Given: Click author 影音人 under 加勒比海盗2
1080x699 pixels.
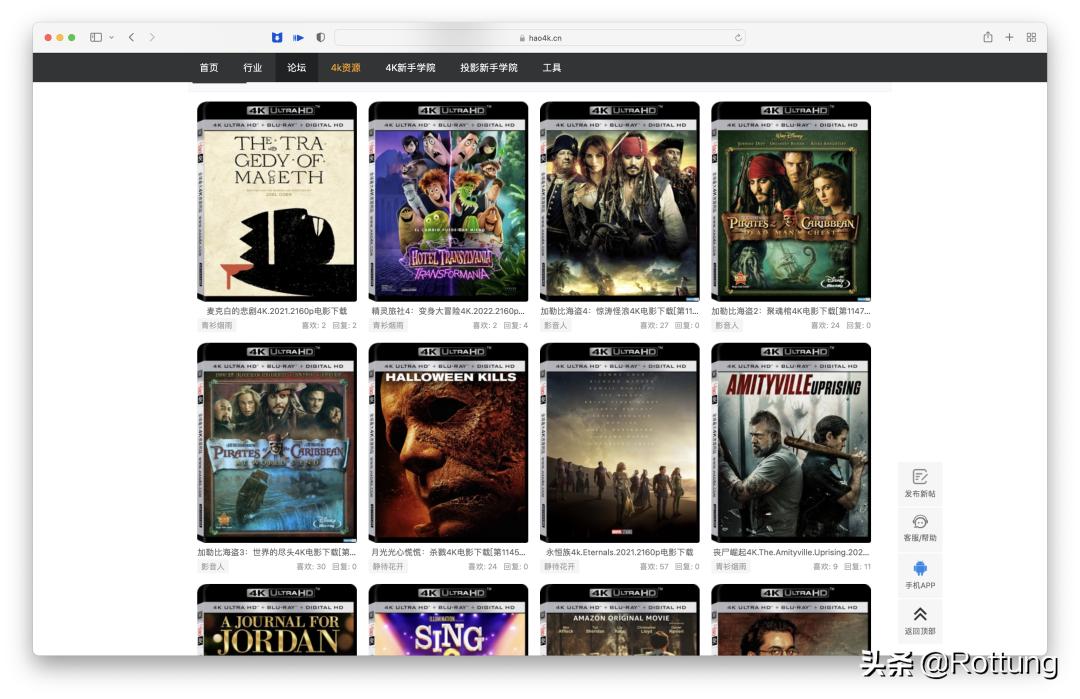Looking at the screenshot, I should click(727, 325).
